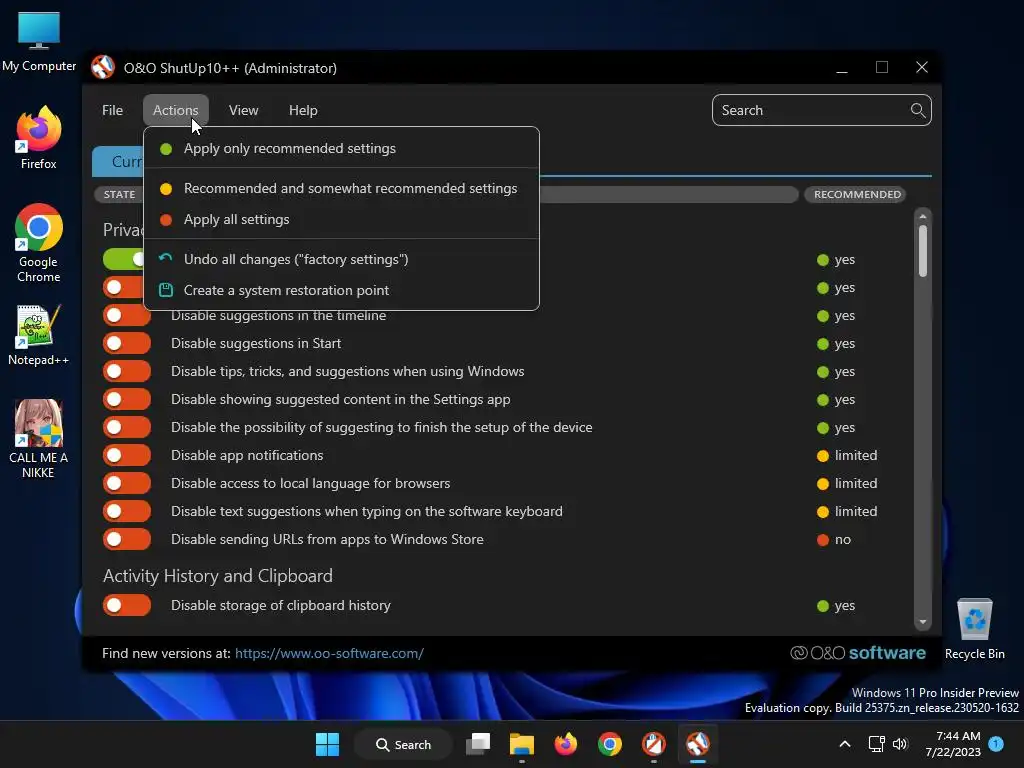The height and width of the screenshot is (768, 1024).
Task: Open the Help menu
Action: click(303, 110)
